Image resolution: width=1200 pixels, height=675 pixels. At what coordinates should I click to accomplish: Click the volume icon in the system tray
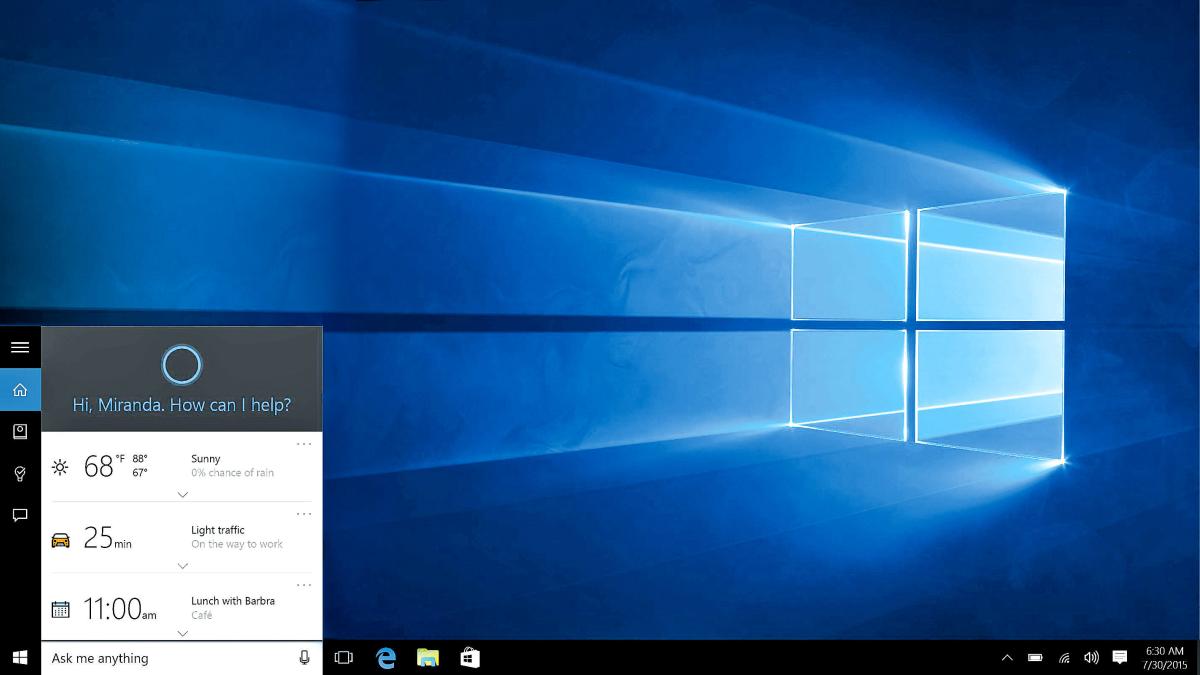coord(1090,659)
